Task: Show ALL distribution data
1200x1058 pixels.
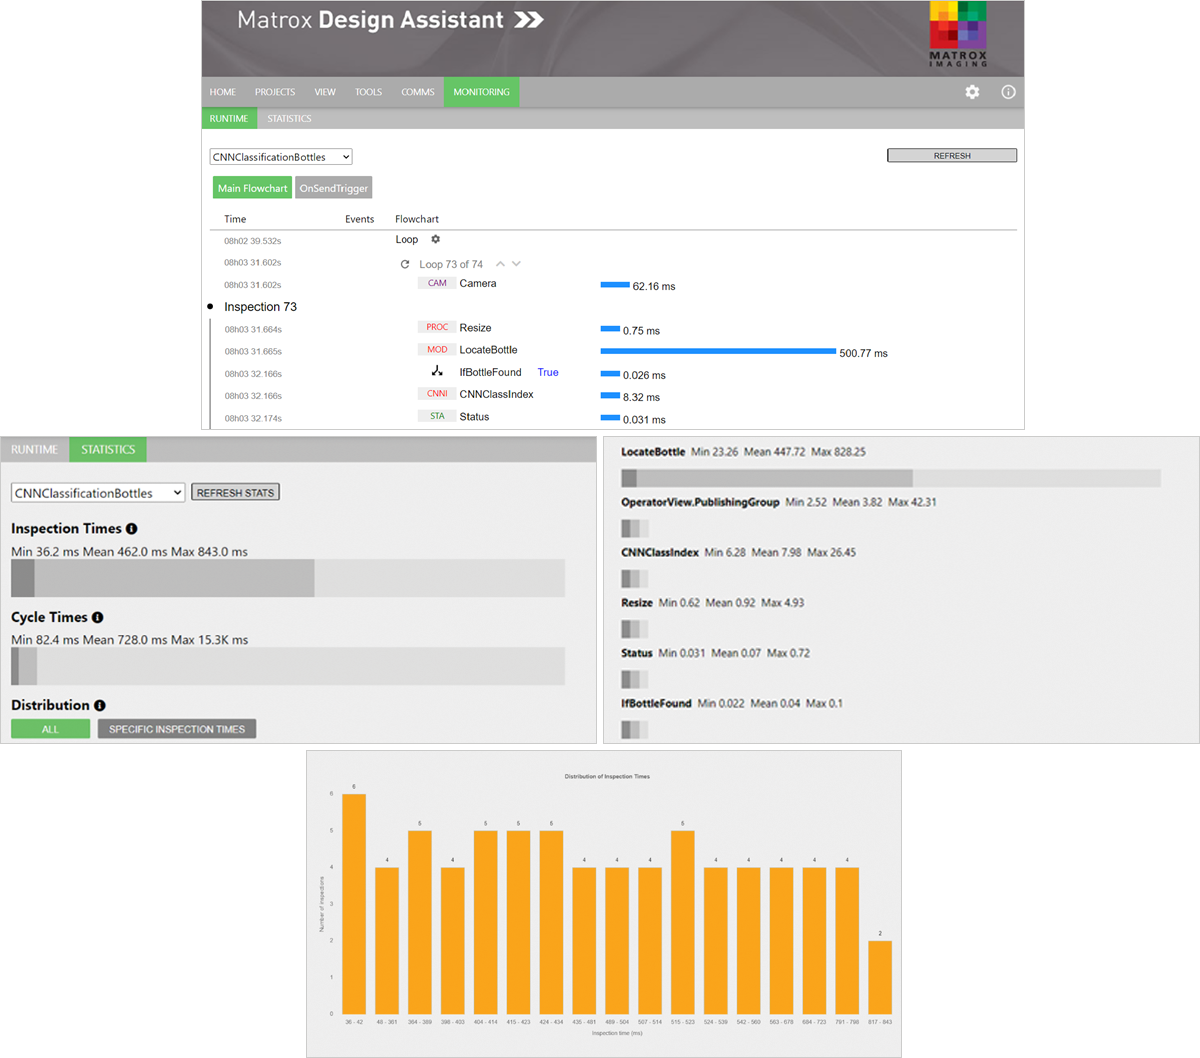Action: (x=50, y=729)
